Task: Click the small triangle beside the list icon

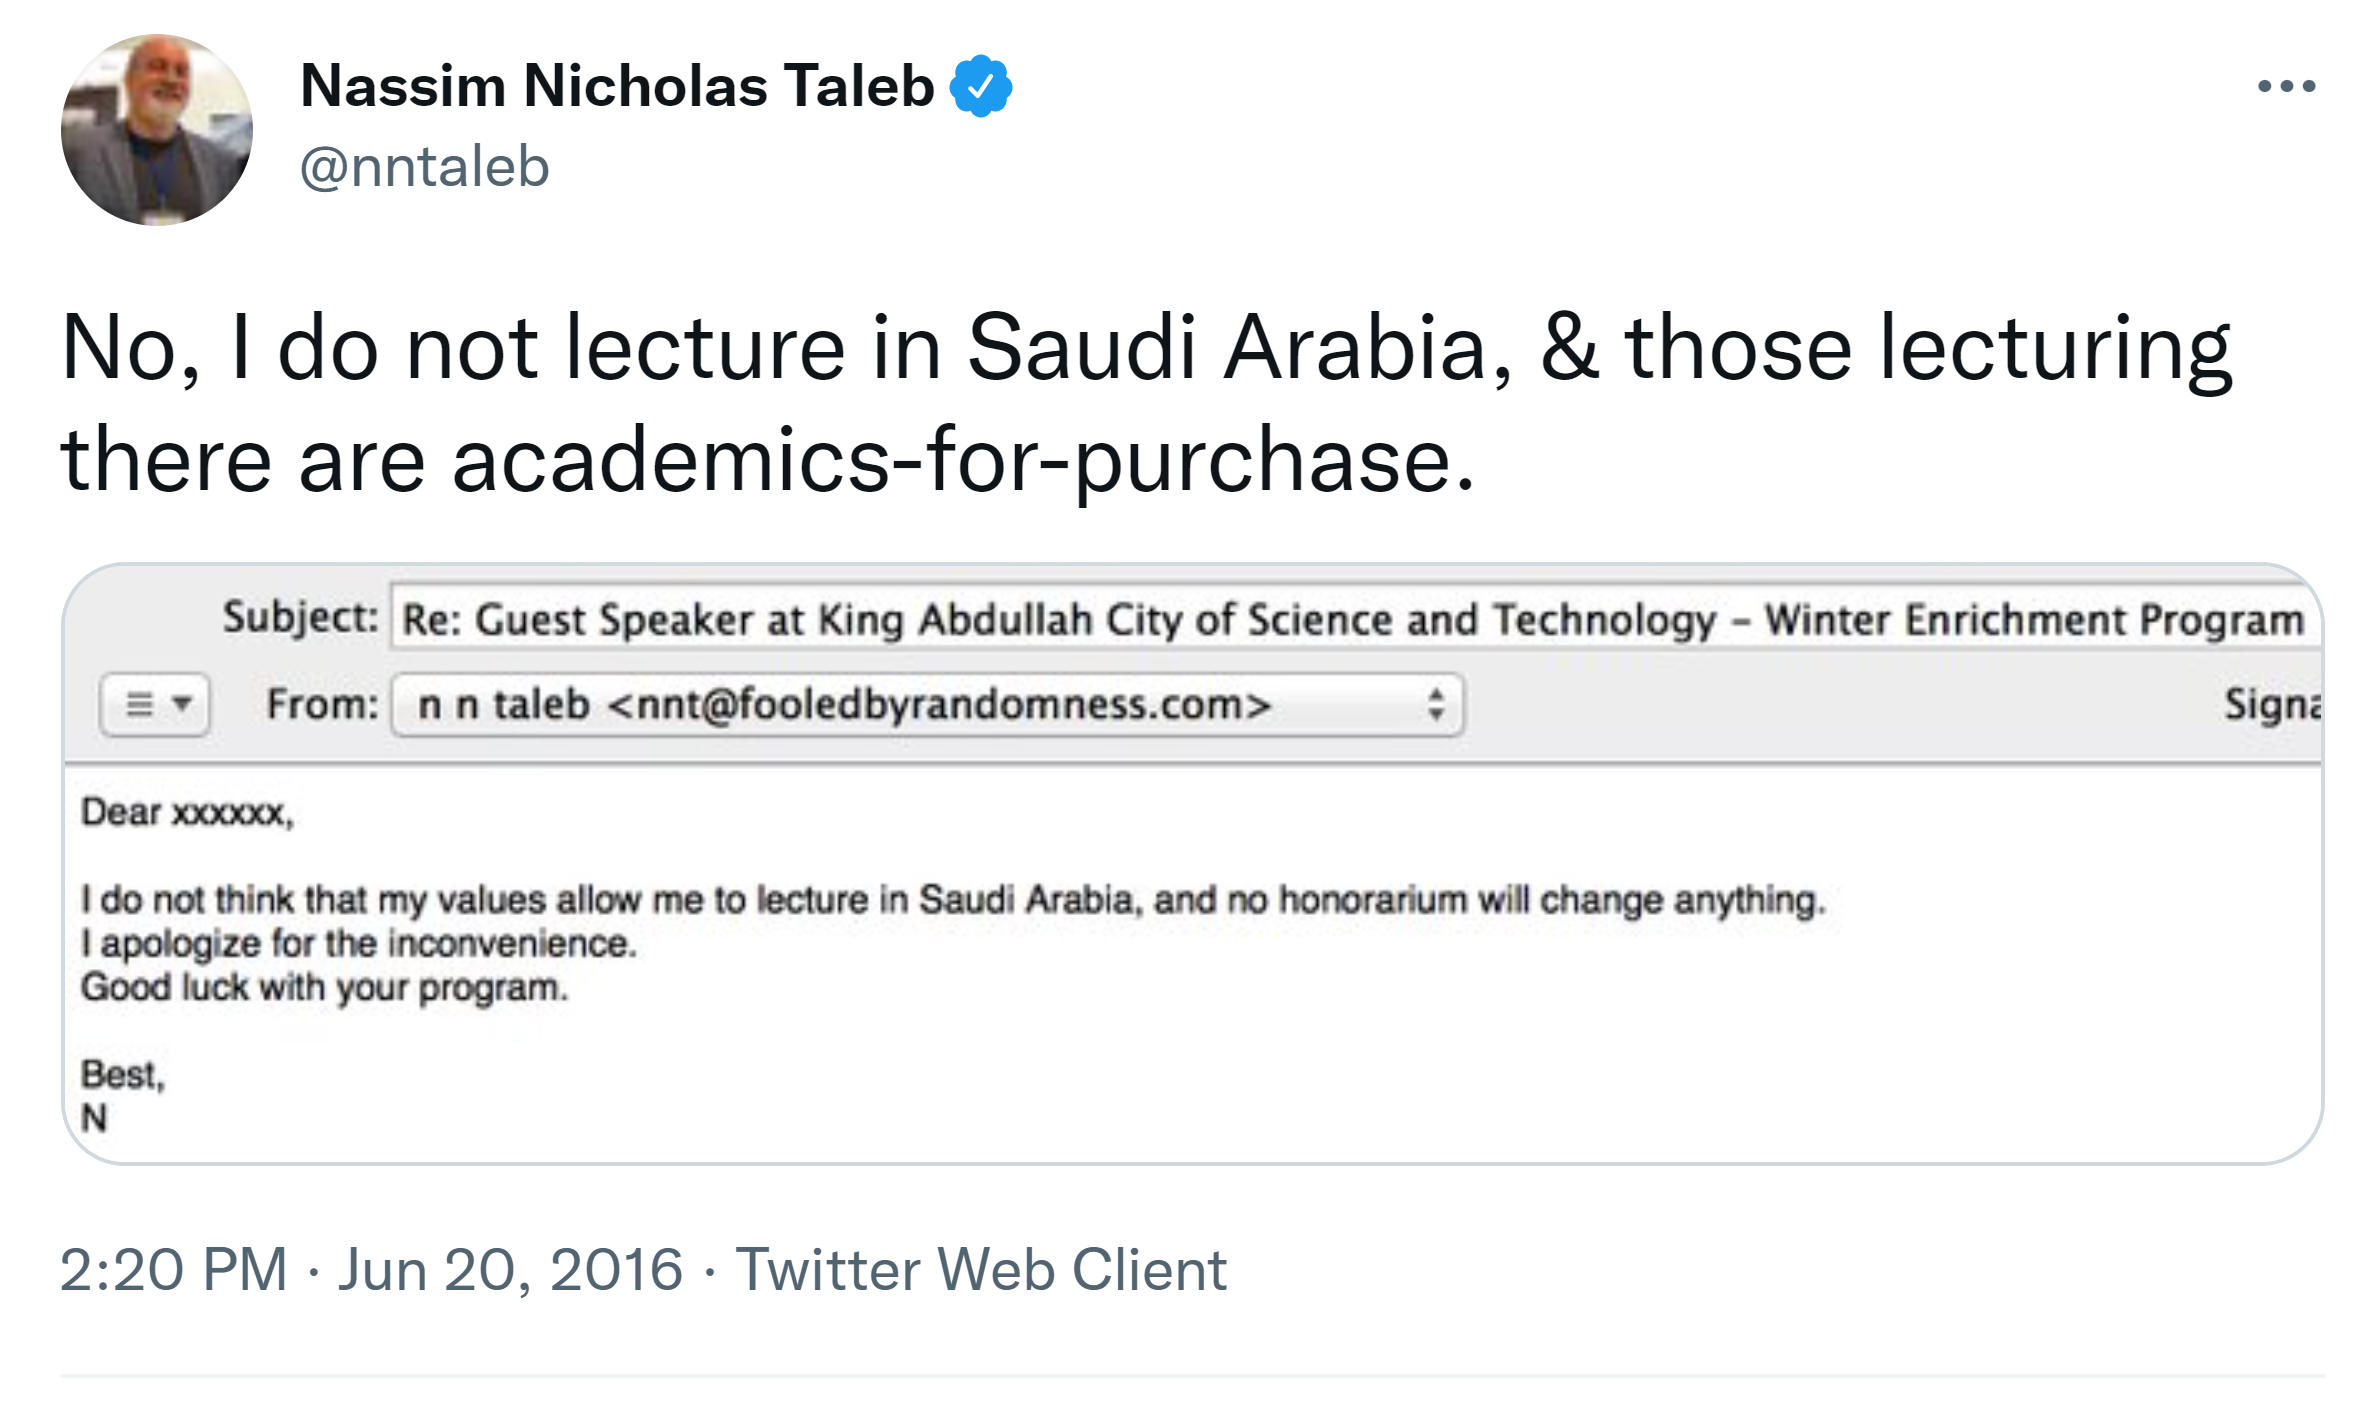Action: [182, 704]
